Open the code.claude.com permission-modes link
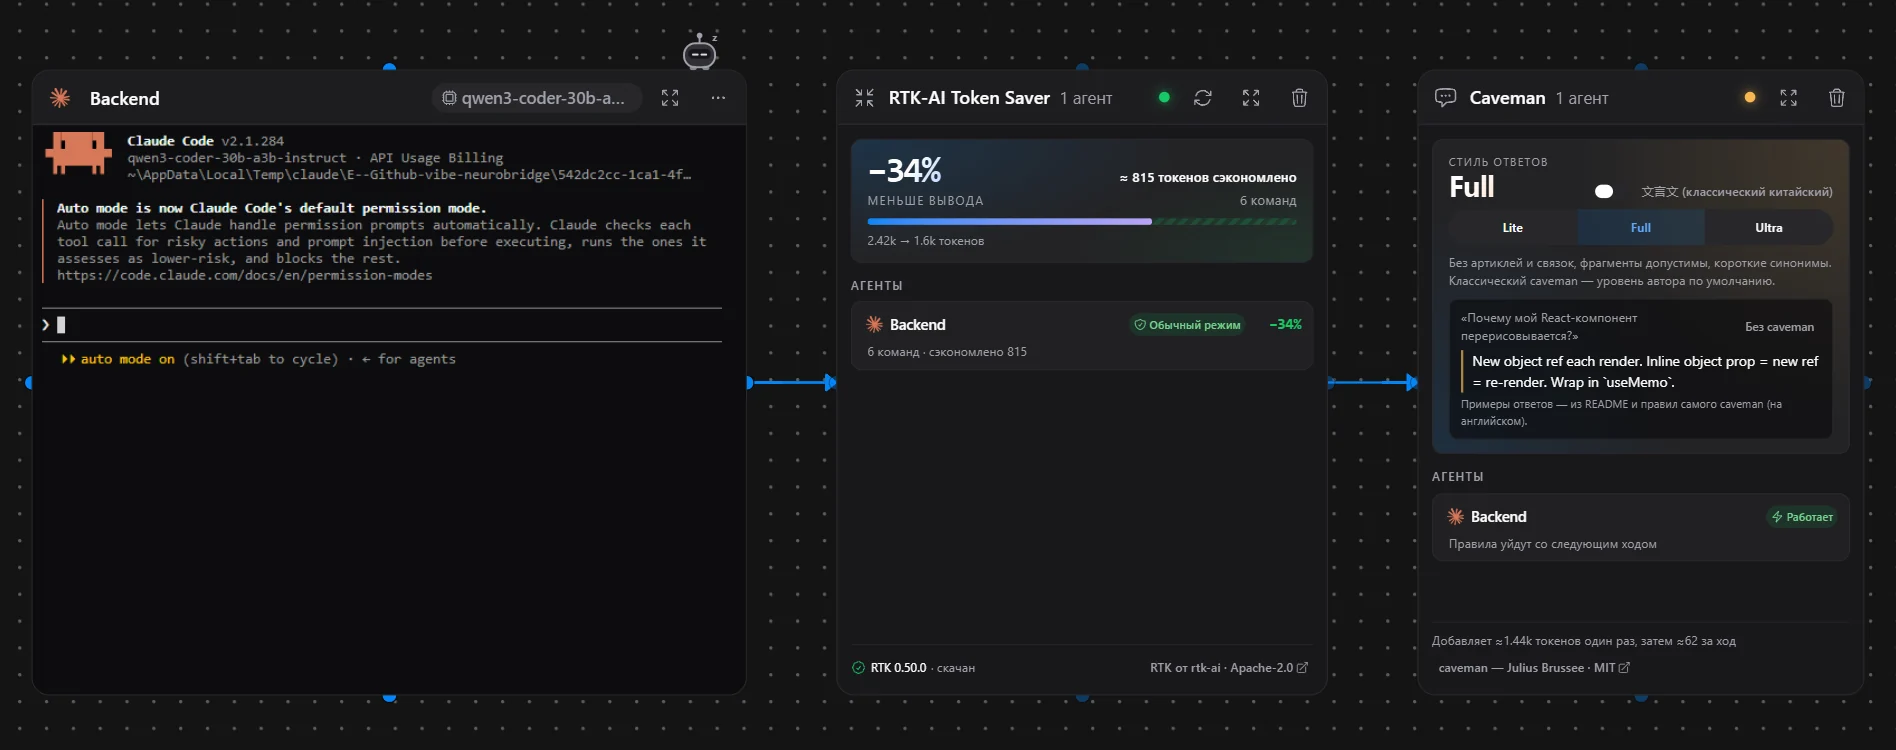Image resolution: width=1896 pixels, height=750 pixels. point(245,275)
